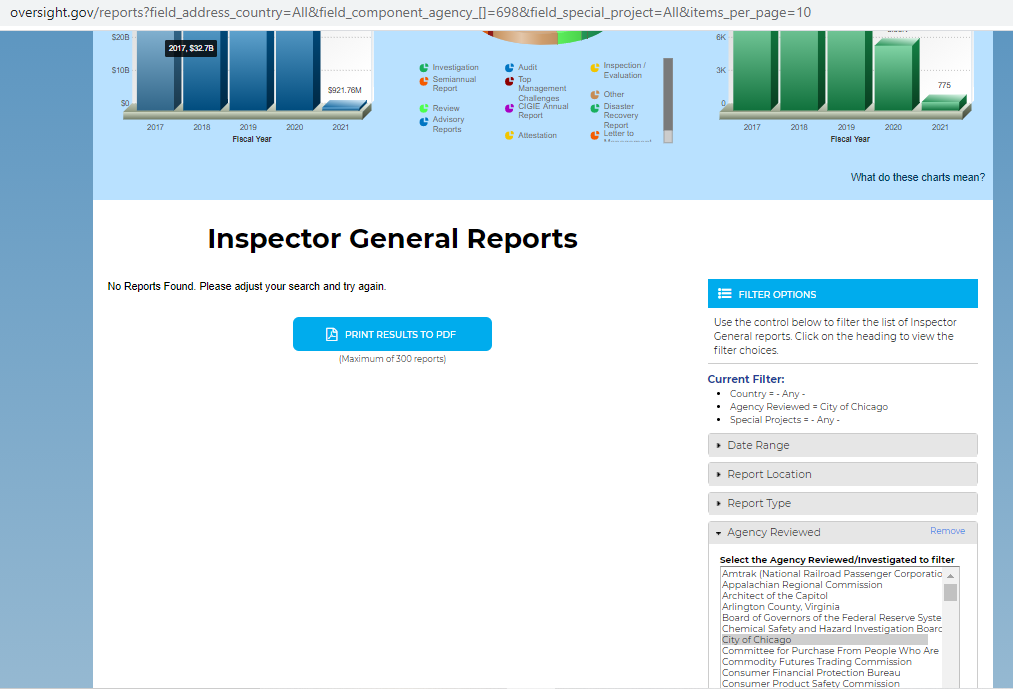Click the 2017 bar in the green chart

pyautogui.click(x=756, y=70)
